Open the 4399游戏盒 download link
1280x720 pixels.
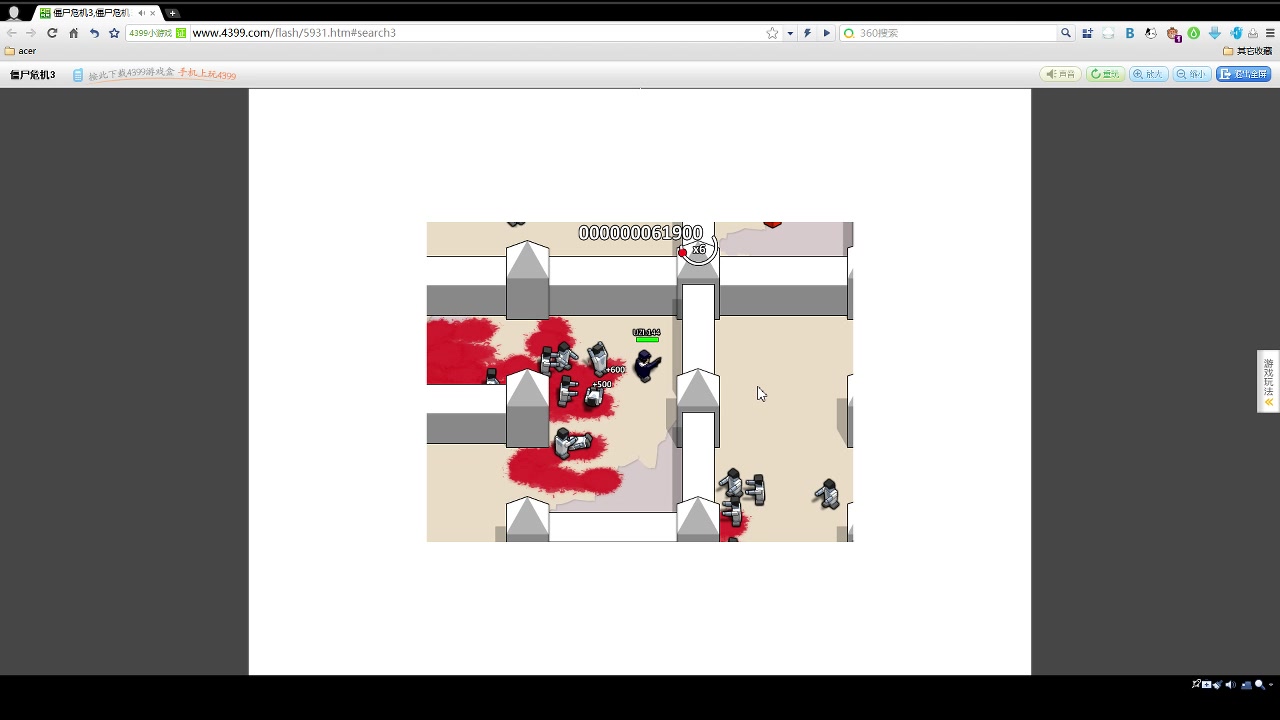[155, 75]
